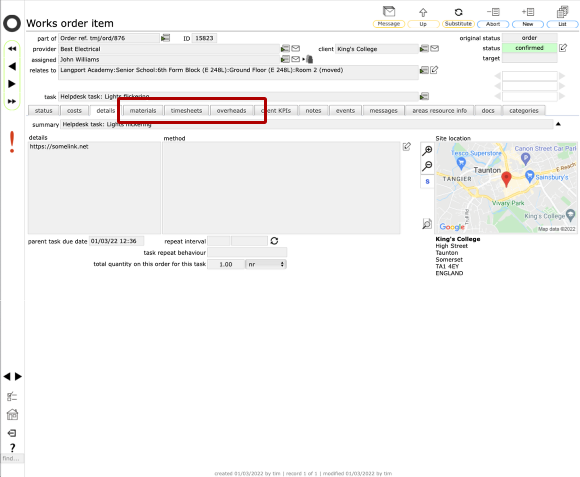
Task: Click the Substitute refresh icon
Action: [458, 12]
